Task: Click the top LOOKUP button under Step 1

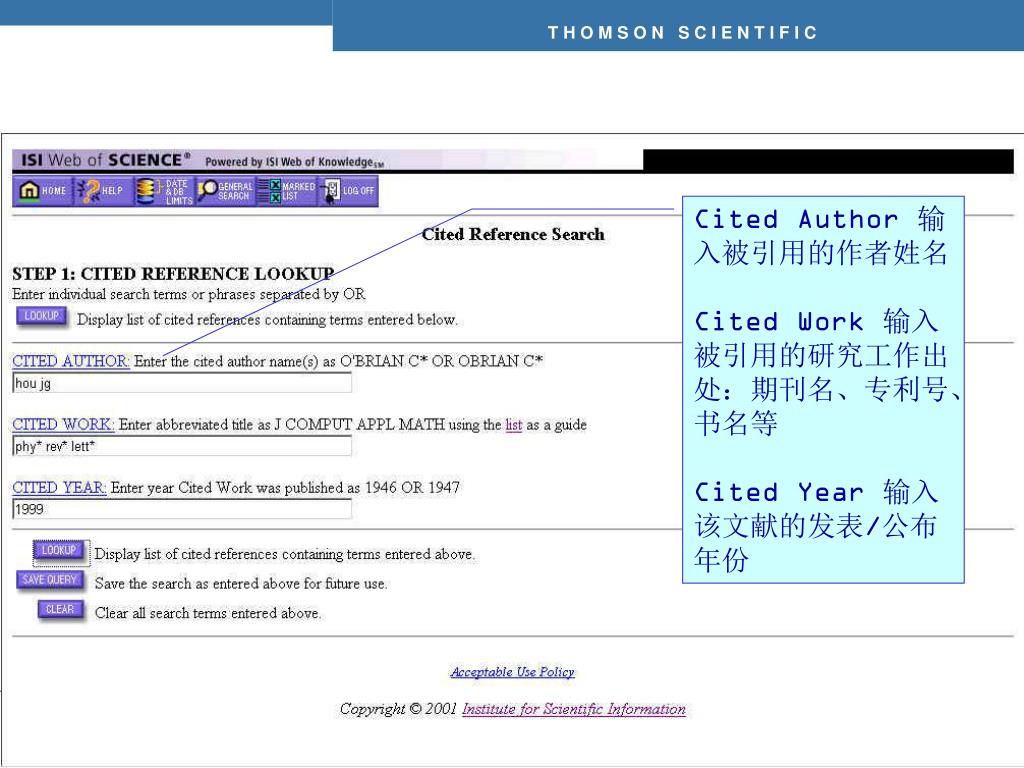Action: coord(41,316)
